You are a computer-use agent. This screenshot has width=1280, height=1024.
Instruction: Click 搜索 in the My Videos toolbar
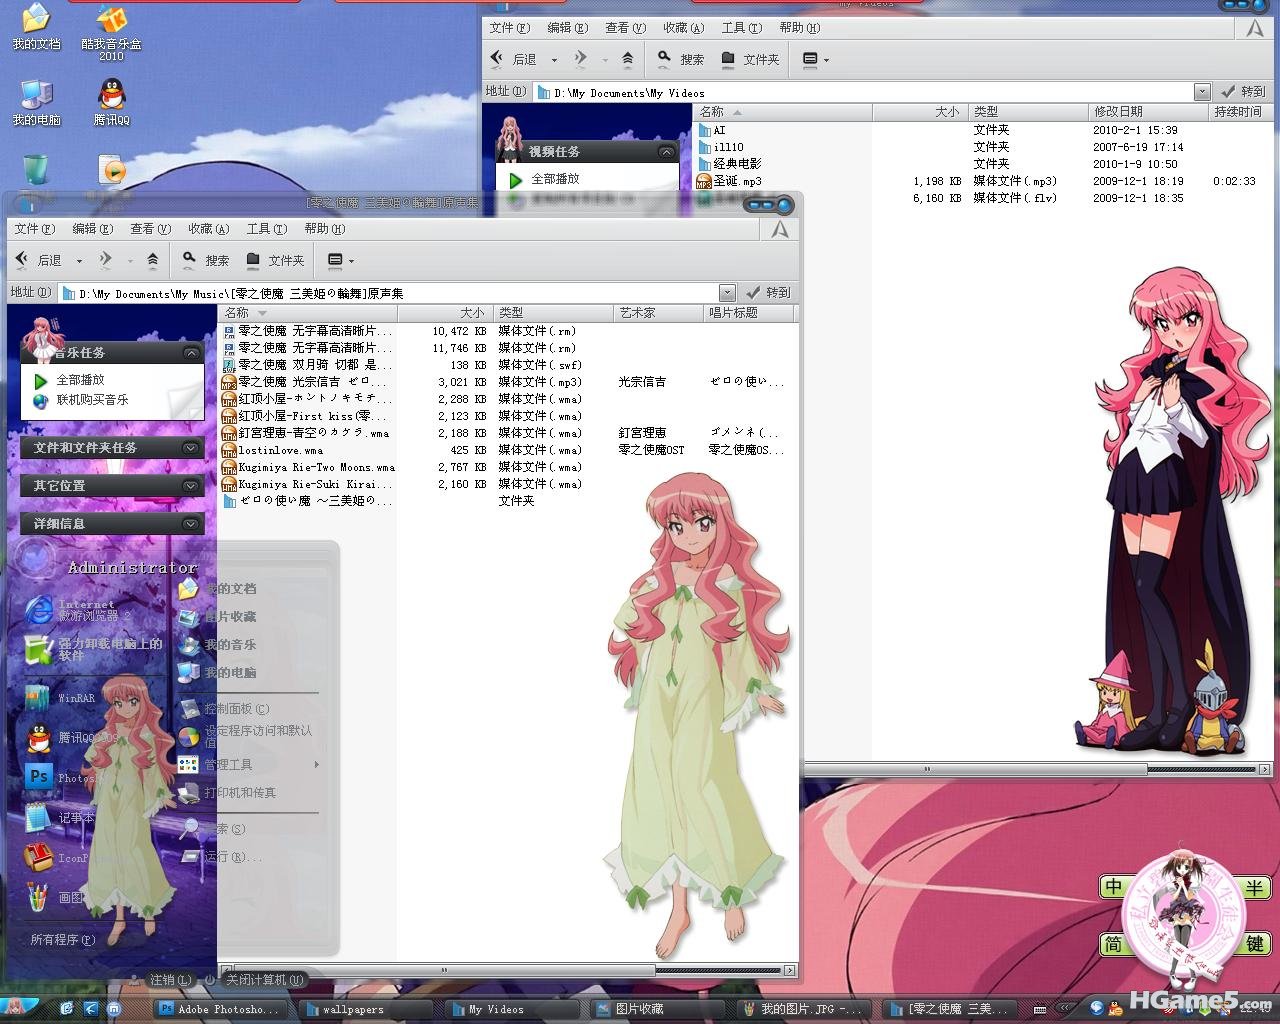[x=681, y=59]
